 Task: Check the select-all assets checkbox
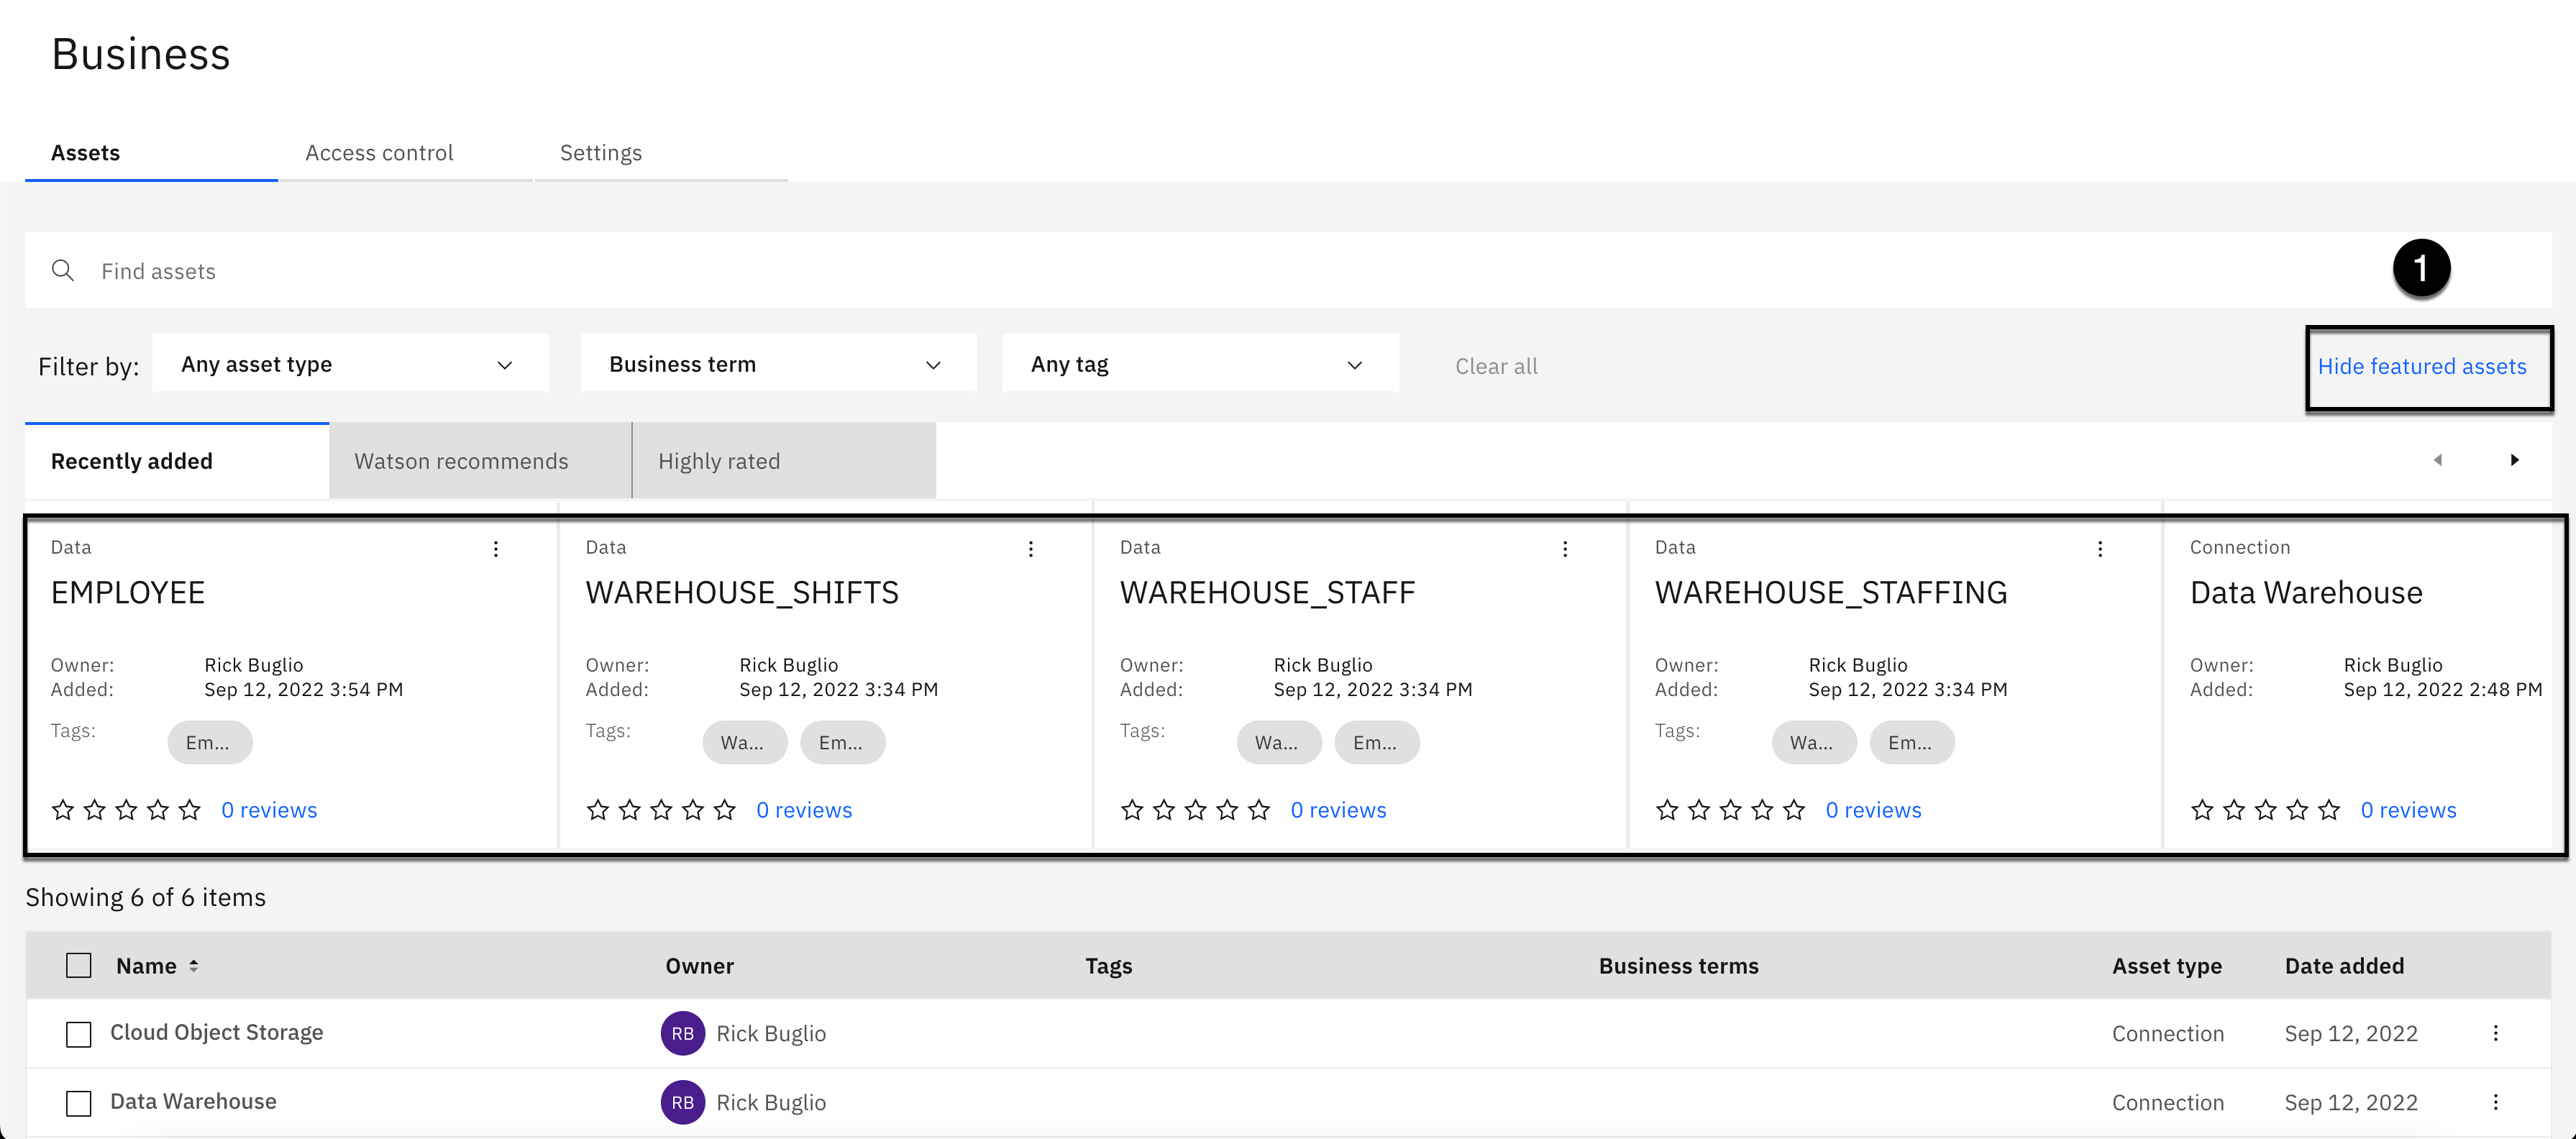(78, 966)
